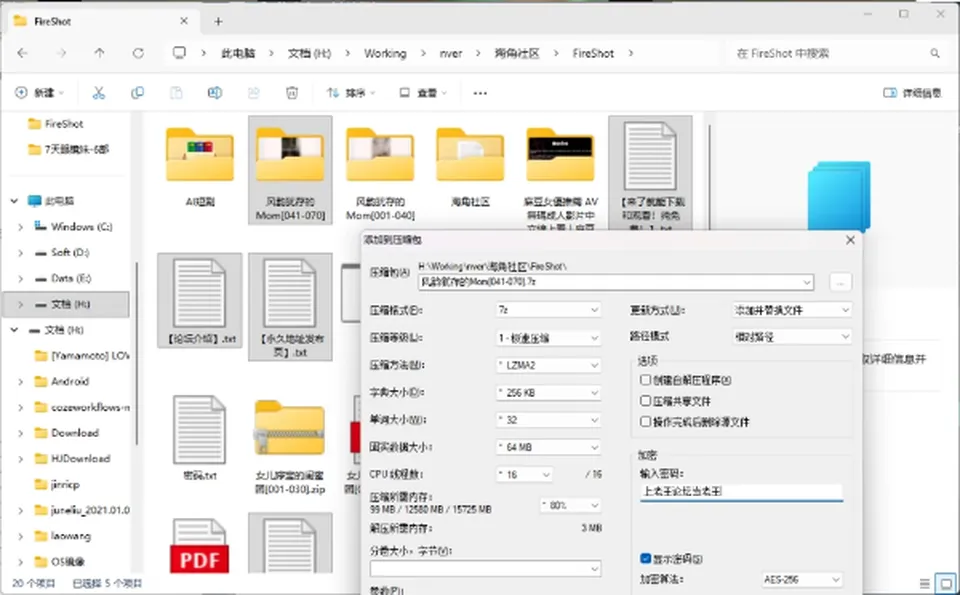960x595 pixels.
Task: Open the 新建 menu in the toolbar
Action: [40, 93]
